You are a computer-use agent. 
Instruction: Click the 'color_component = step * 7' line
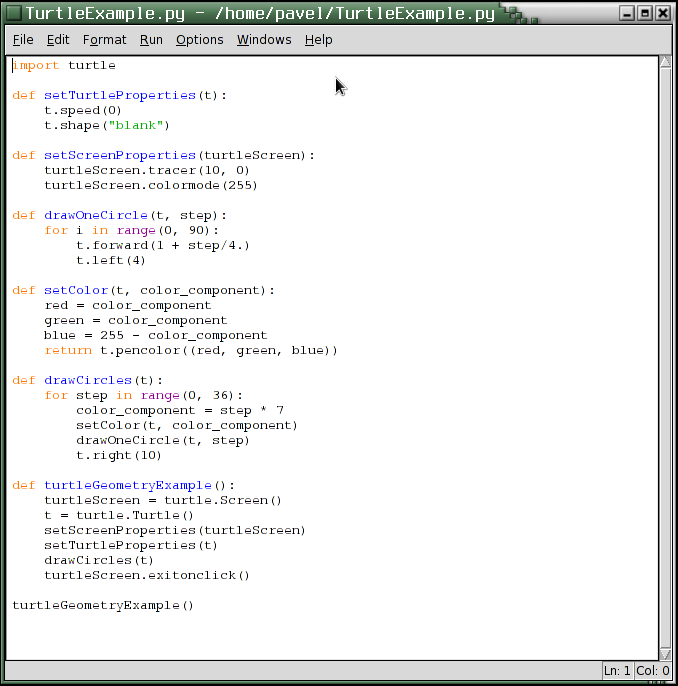180,410
